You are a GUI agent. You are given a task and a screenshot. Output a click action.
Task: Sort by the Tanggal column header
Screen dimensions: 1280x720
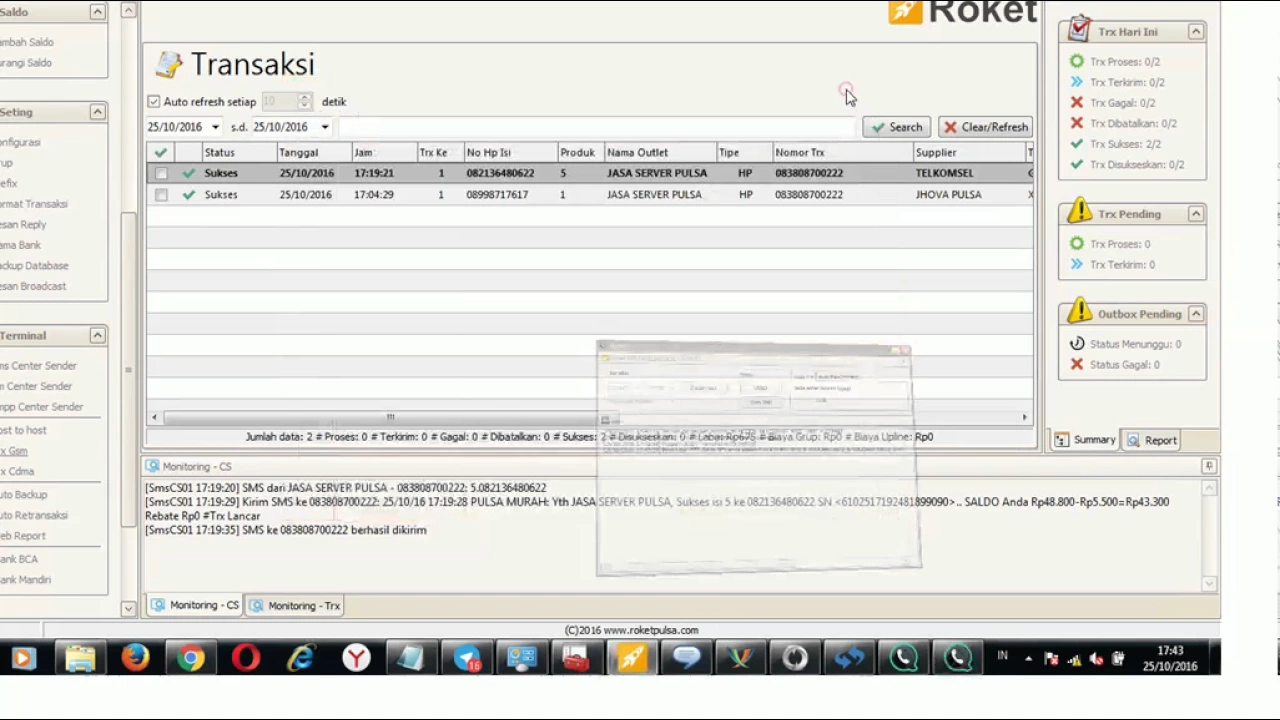point(314,152)
